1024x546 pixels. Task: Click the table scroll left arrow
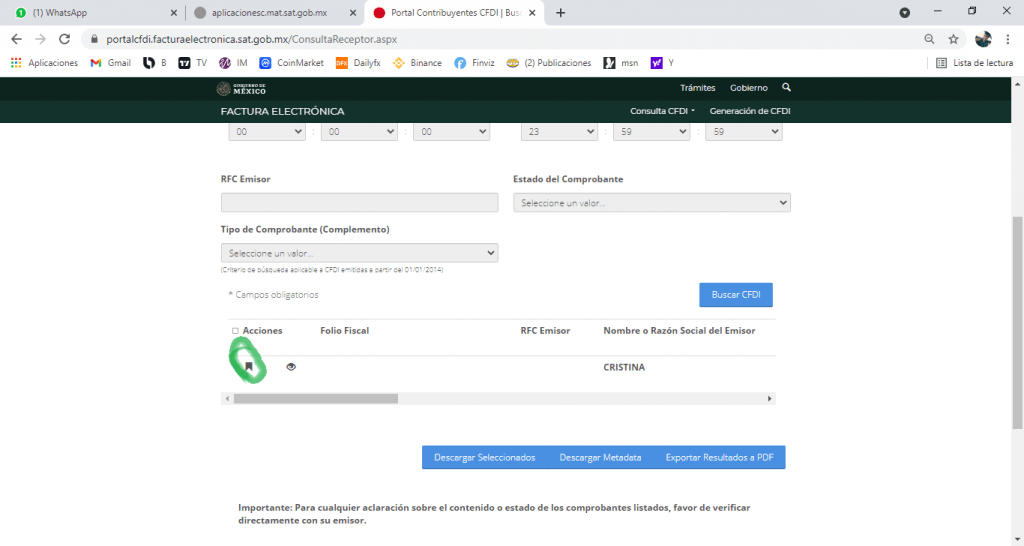[227, 398]
